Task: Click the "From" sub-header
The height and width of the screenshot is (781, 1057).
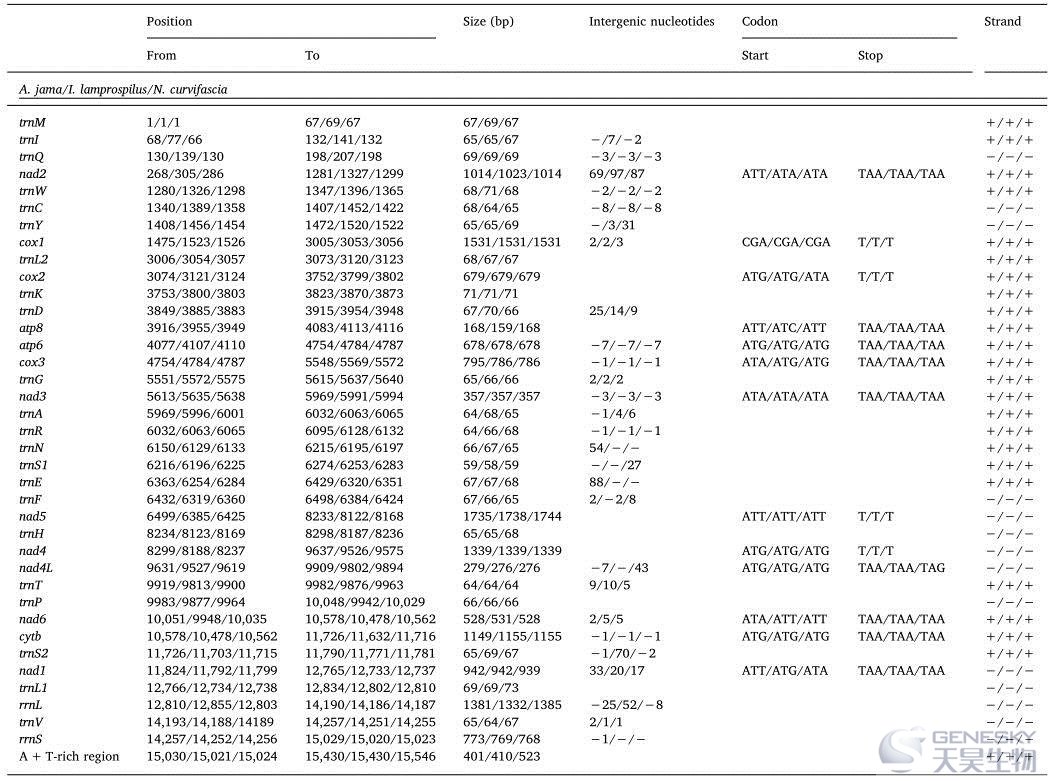Action: click(x=161, y=56)
